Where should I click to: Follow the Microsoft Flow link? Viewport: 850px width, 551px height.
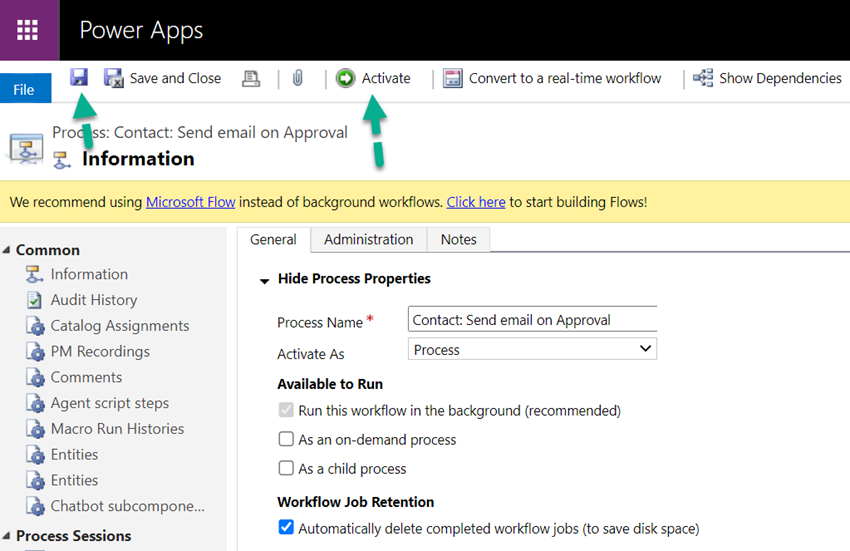coord(190,202)
